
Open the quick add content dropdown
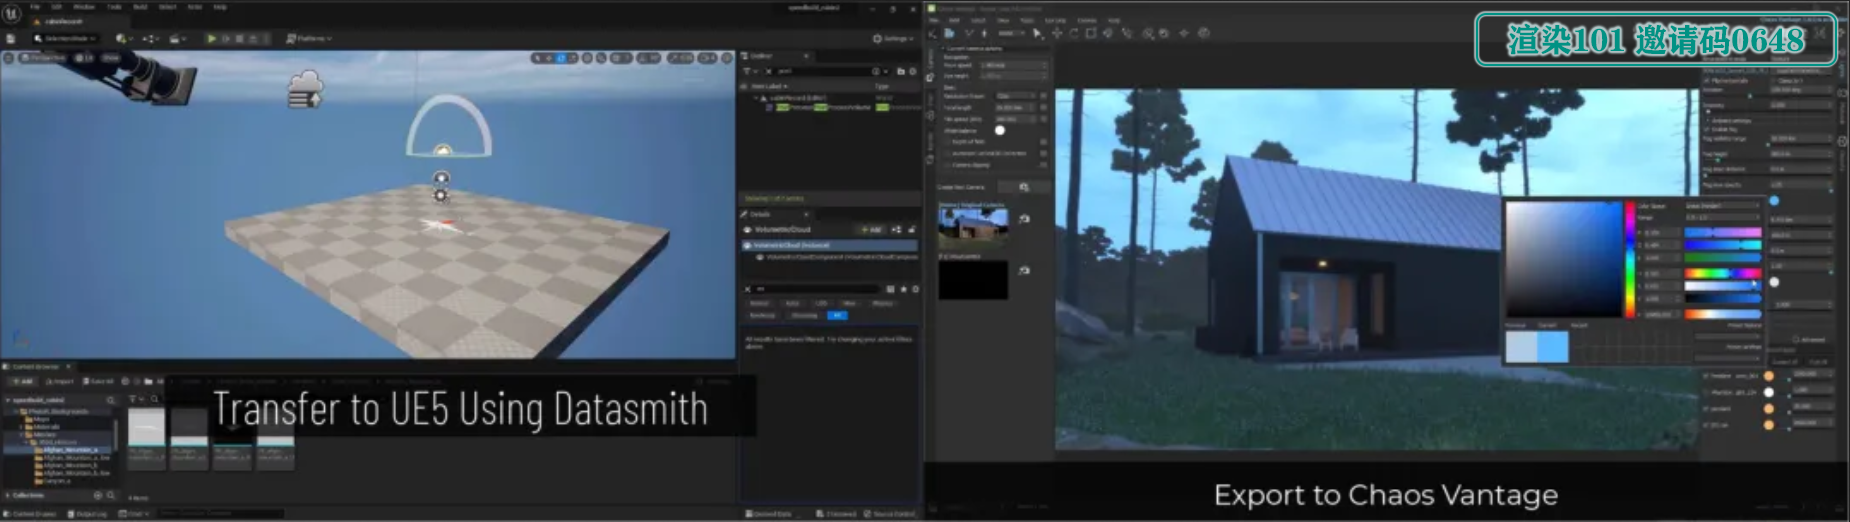(x=125, y=39)
